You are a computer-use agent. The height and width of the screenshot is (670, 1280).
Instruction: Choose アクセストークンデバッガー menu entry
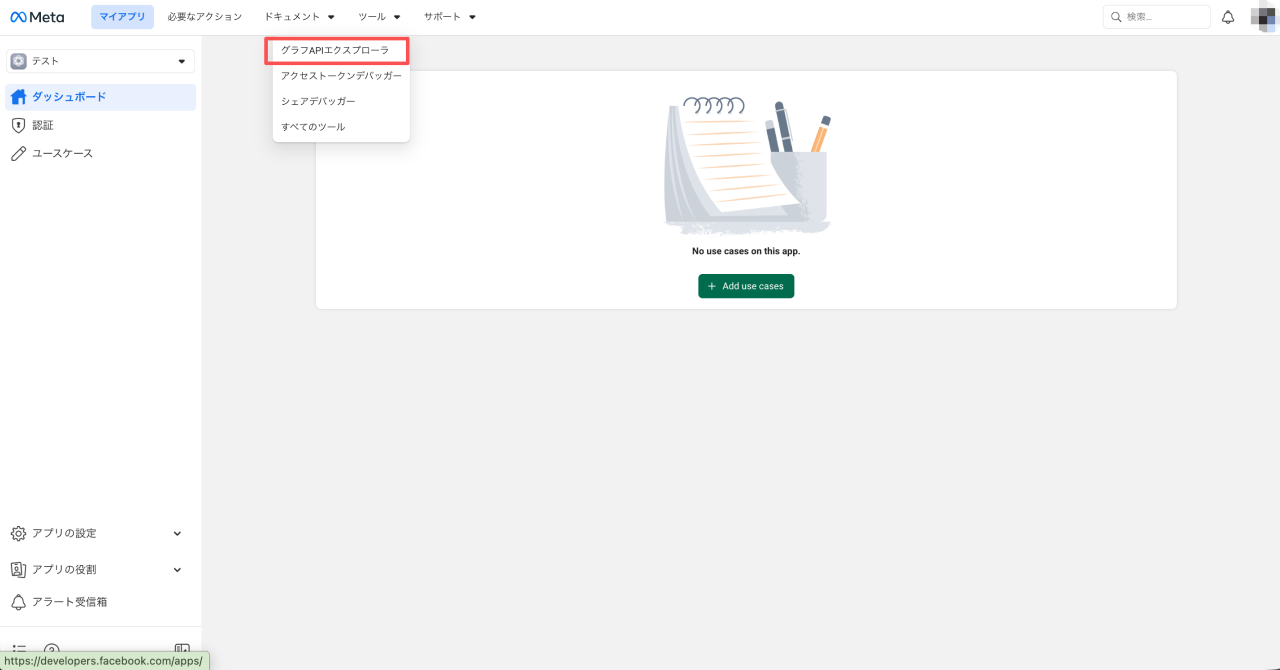341,76
